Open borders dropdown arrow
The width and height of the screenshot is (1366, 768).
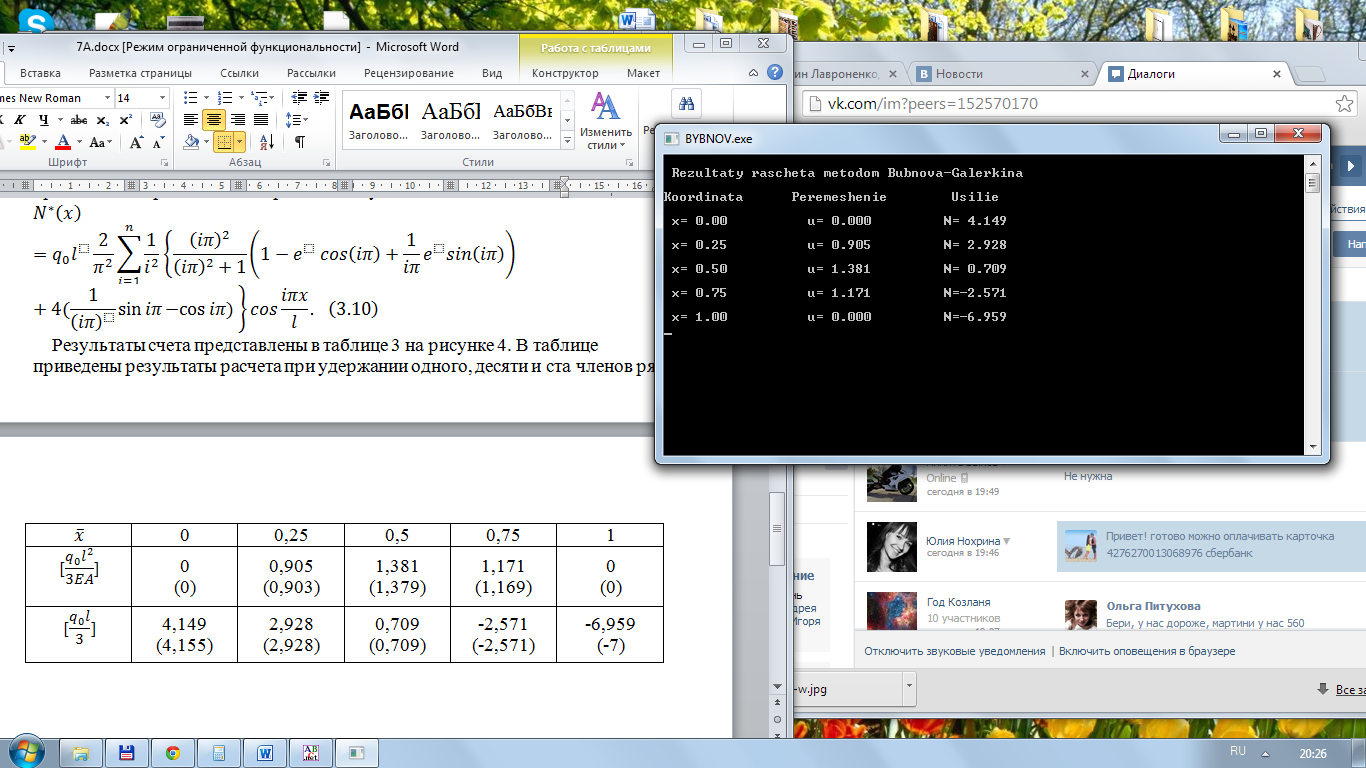pyautogui.click(x=240, y=141)
